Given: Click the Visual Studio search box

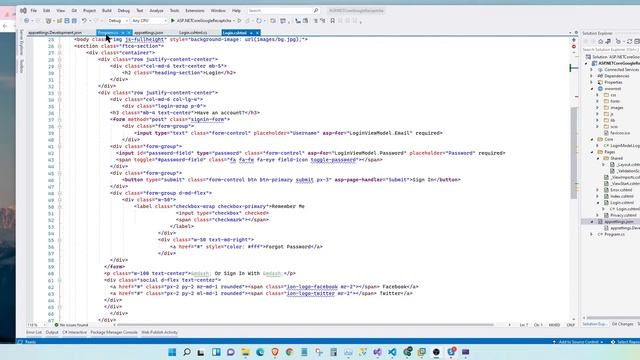Looking at the screenshot, I should [283, 11].
